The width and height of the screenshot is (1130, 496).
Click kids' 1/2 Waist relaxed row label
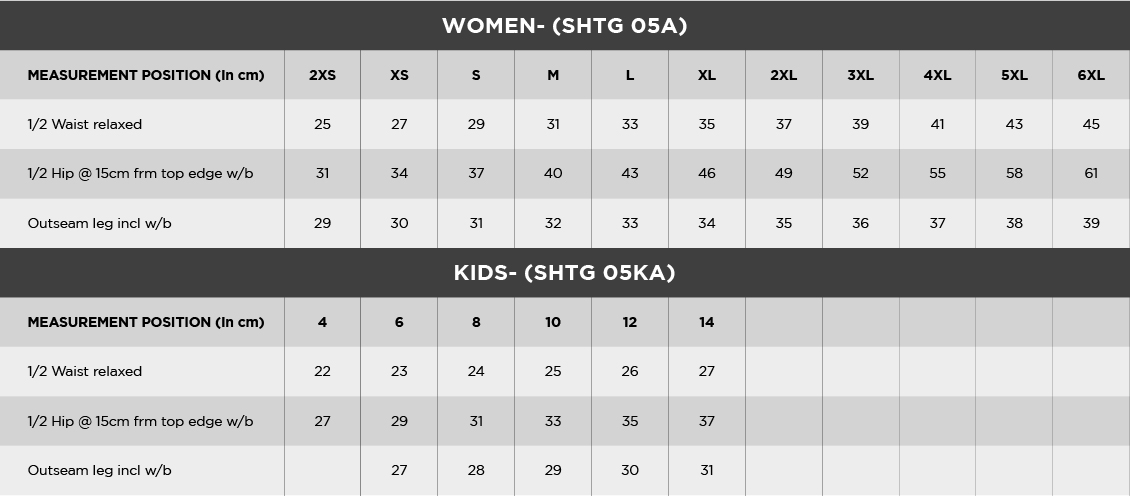point(85,371)
